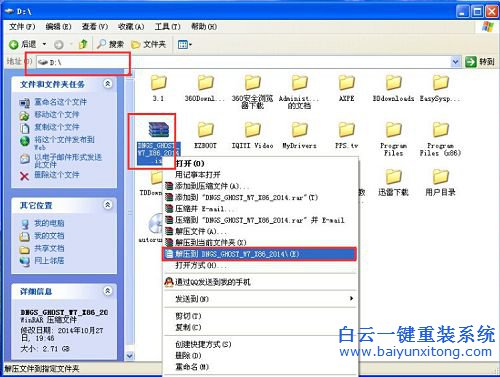This screenshot has width=500, height=377.
Task: Expand the address bar dropdown
Action: click(455, 62)
